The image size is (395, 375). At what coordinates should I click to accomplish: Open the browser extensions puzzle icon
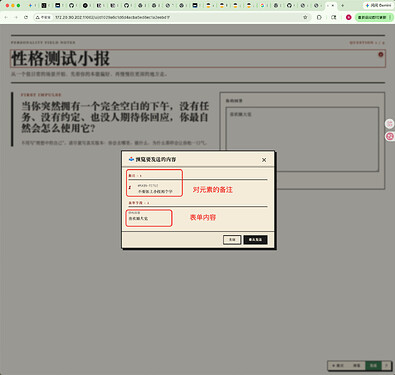pos(319,17)
